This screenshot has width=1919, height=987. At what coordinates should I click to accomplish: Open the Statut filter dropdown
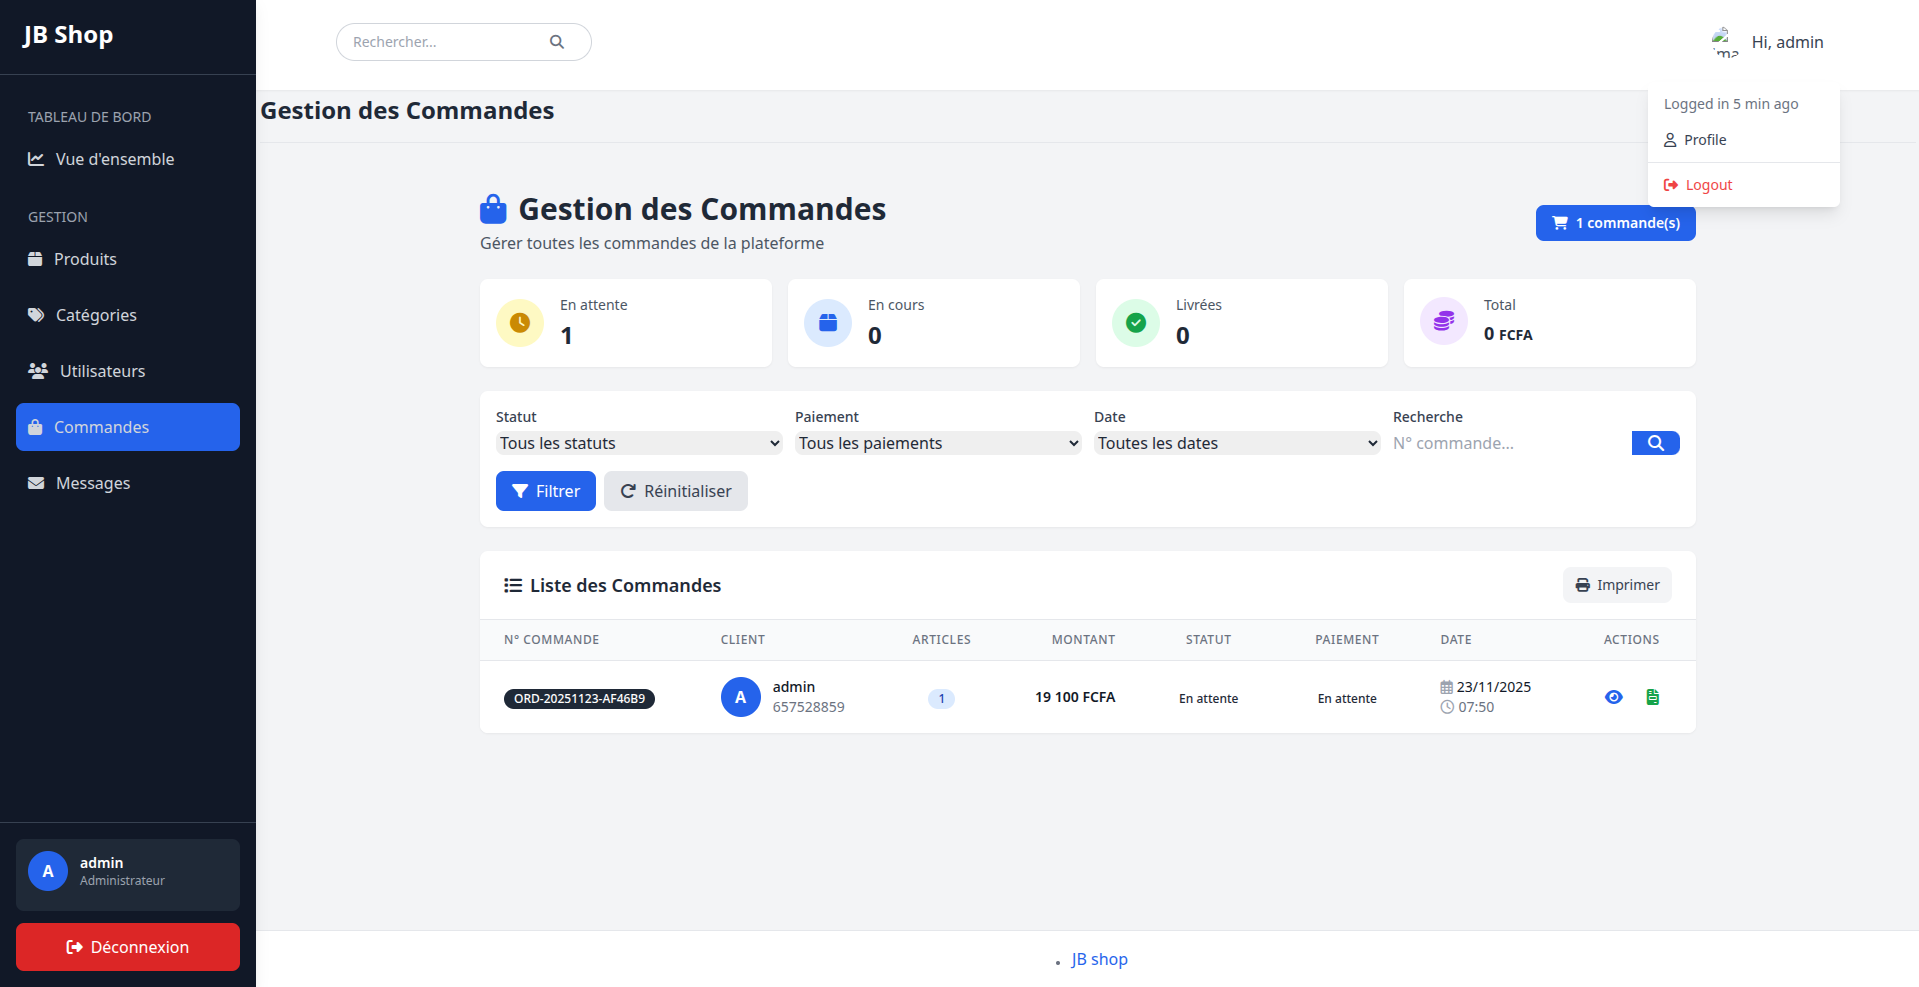click(638, 443)
